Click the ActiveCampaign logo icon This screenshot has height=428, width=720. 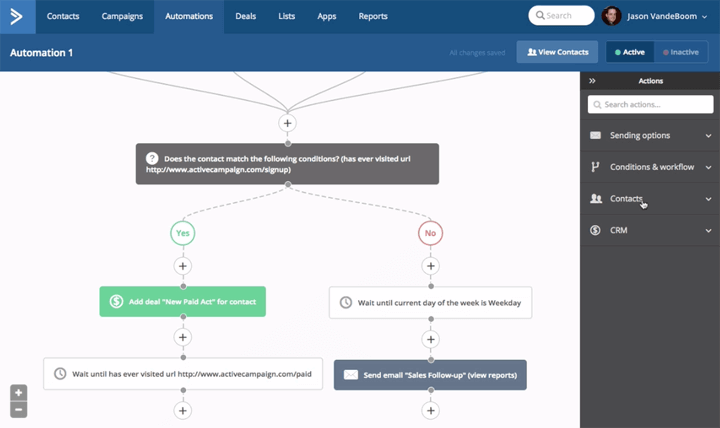click(x=17, y=16)
